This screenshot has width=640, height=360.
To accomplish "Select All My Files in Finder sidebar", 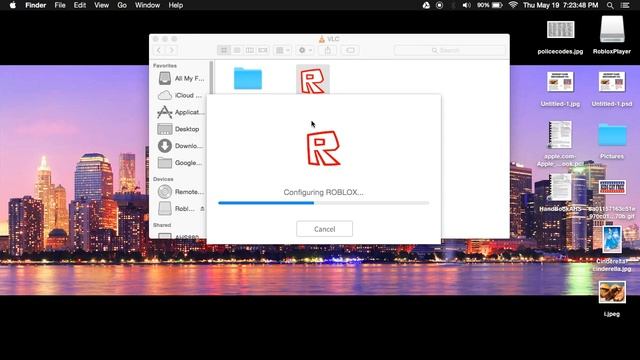I will (x=181, y=78).
